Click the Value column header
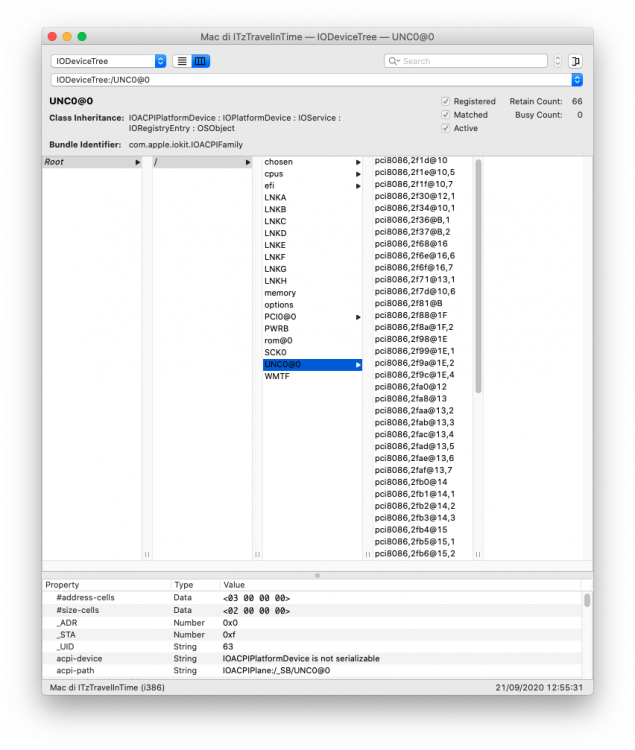The height and width of the screenshot is (750, 635). 401,585
